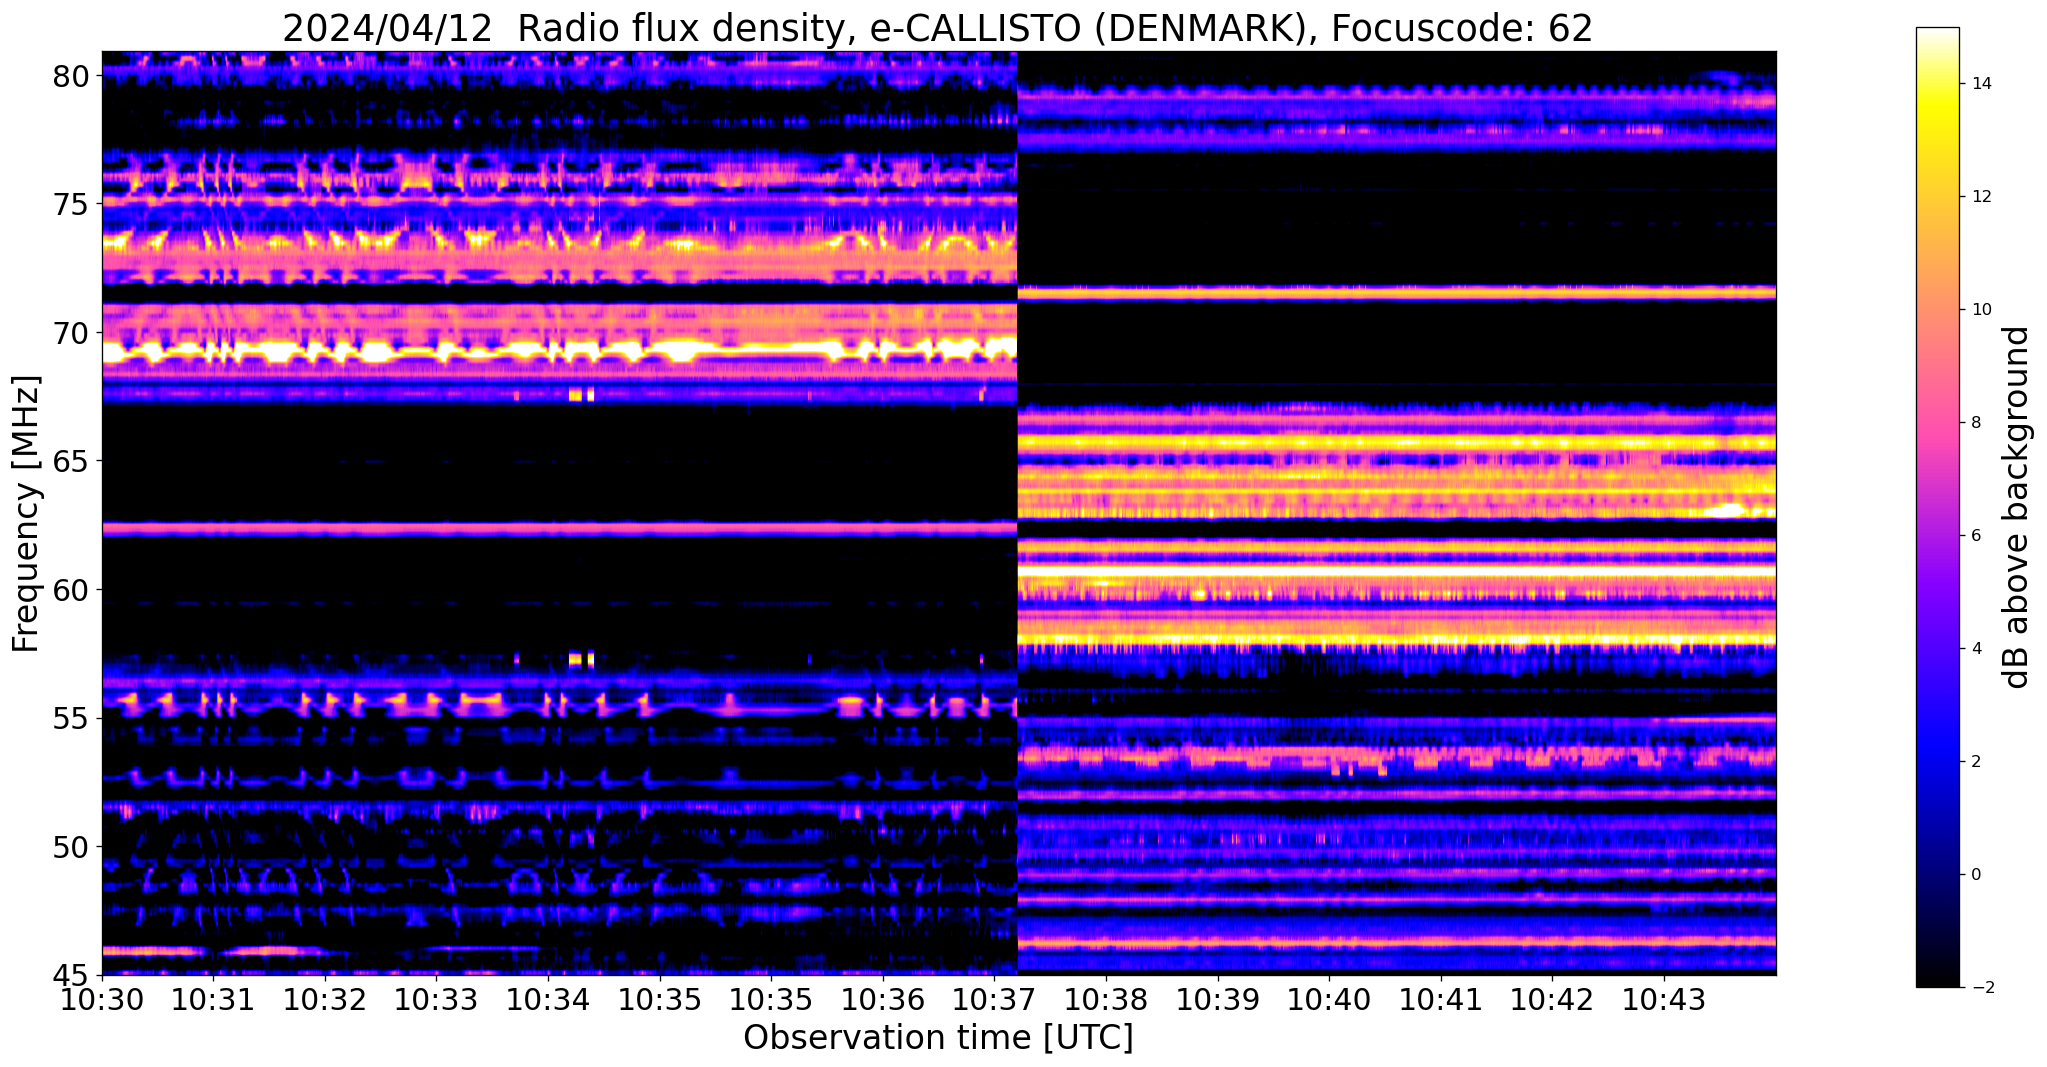Click the 10:43 time tick label
This screenshot has width=2047, height=1067.
[x=1665, y=1001]
